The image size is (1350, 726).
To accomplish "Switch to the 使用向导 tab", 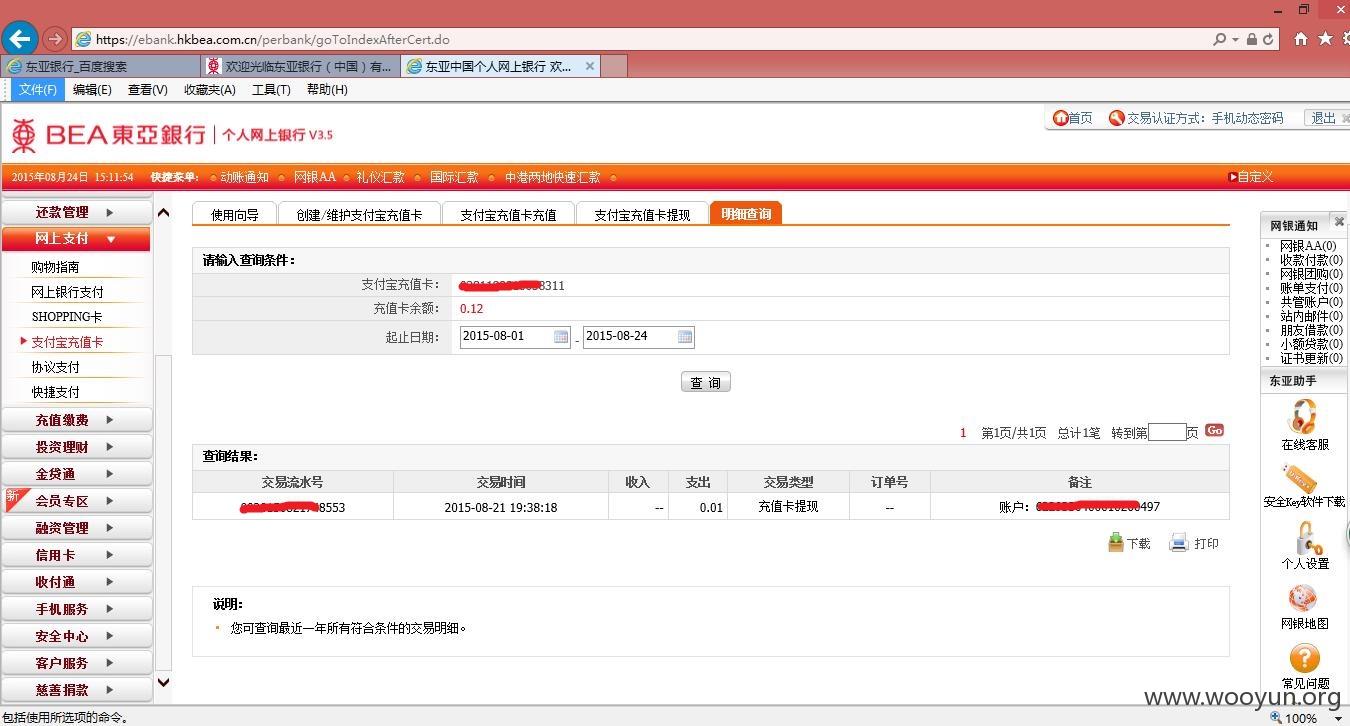I will coord(235,214).
